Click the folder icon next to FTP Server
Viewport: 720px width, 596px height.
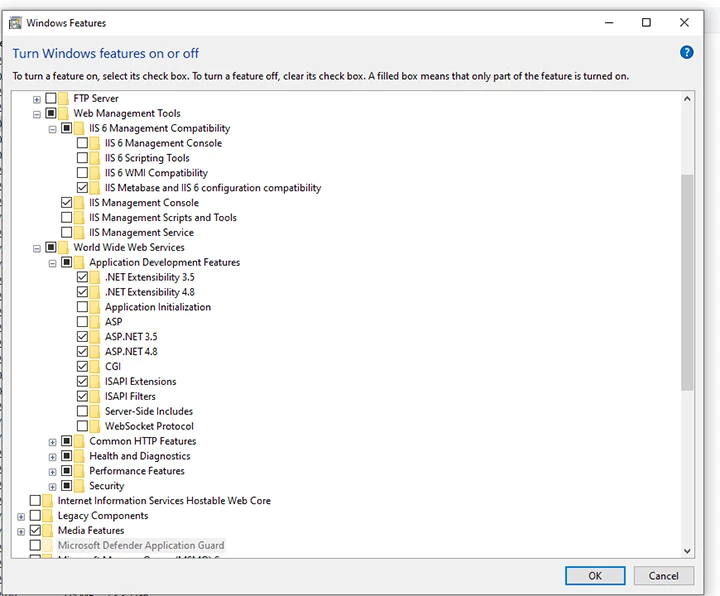coord(63,98)
